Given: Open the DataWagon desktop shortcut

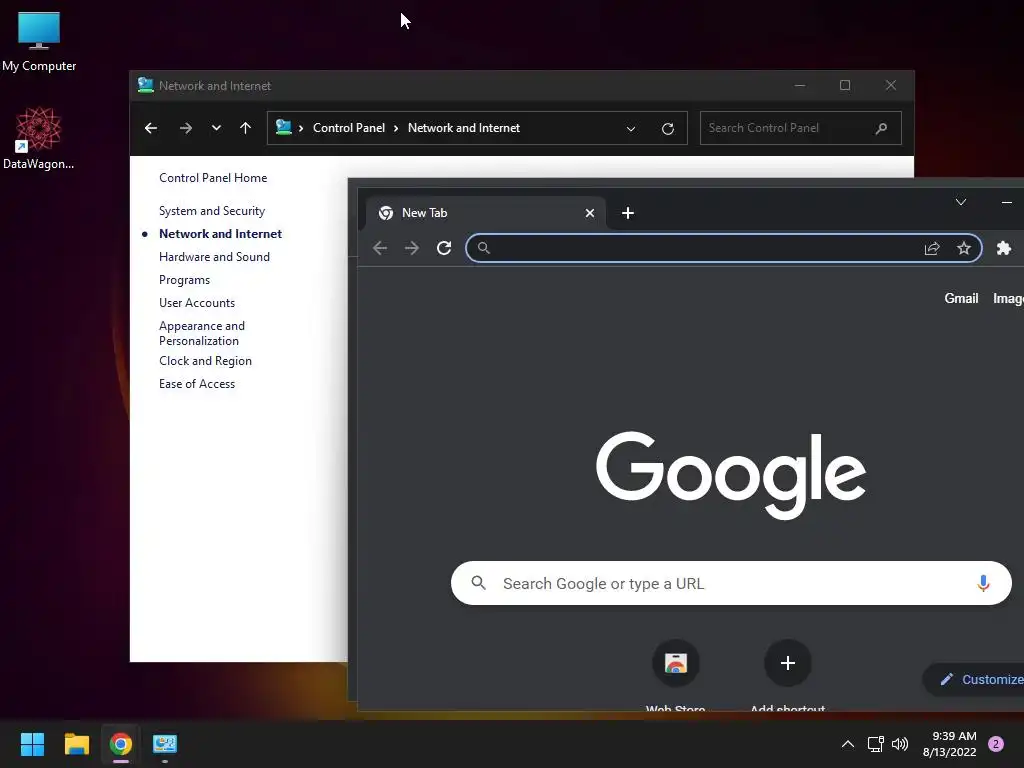Looking at the screenshot, I should (39, 138).
